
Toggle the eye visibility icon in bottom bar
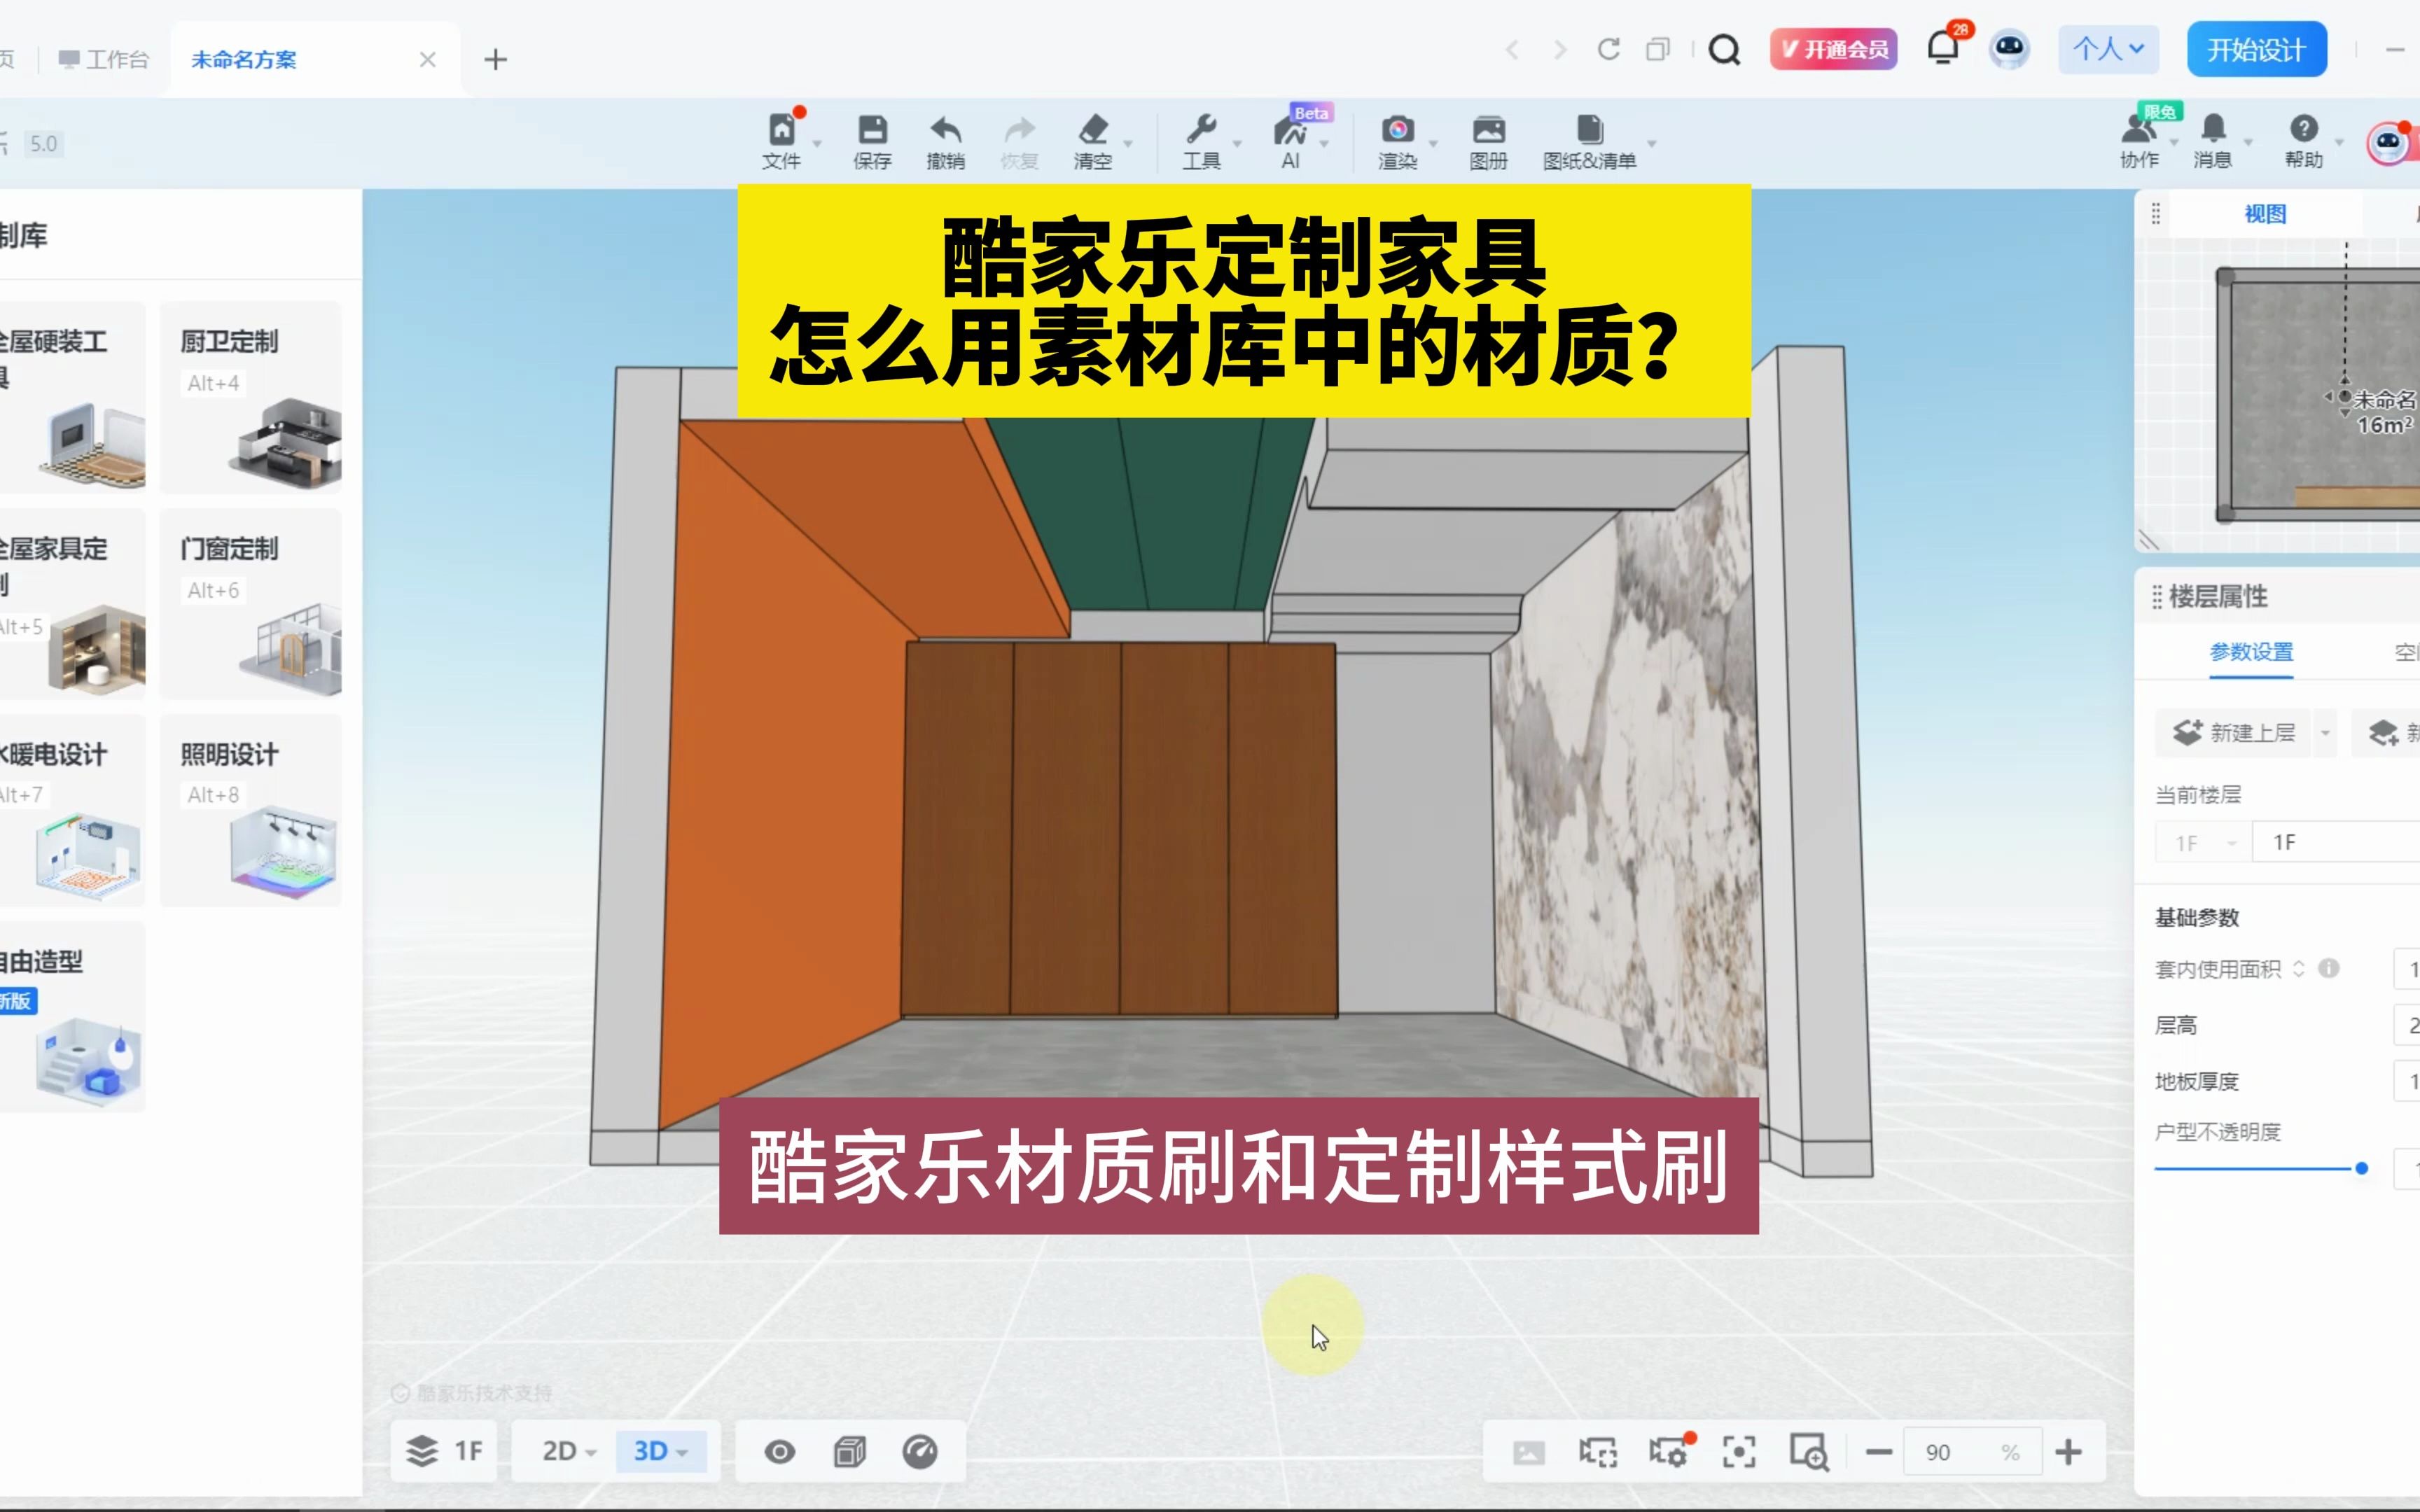(780, 1451)
